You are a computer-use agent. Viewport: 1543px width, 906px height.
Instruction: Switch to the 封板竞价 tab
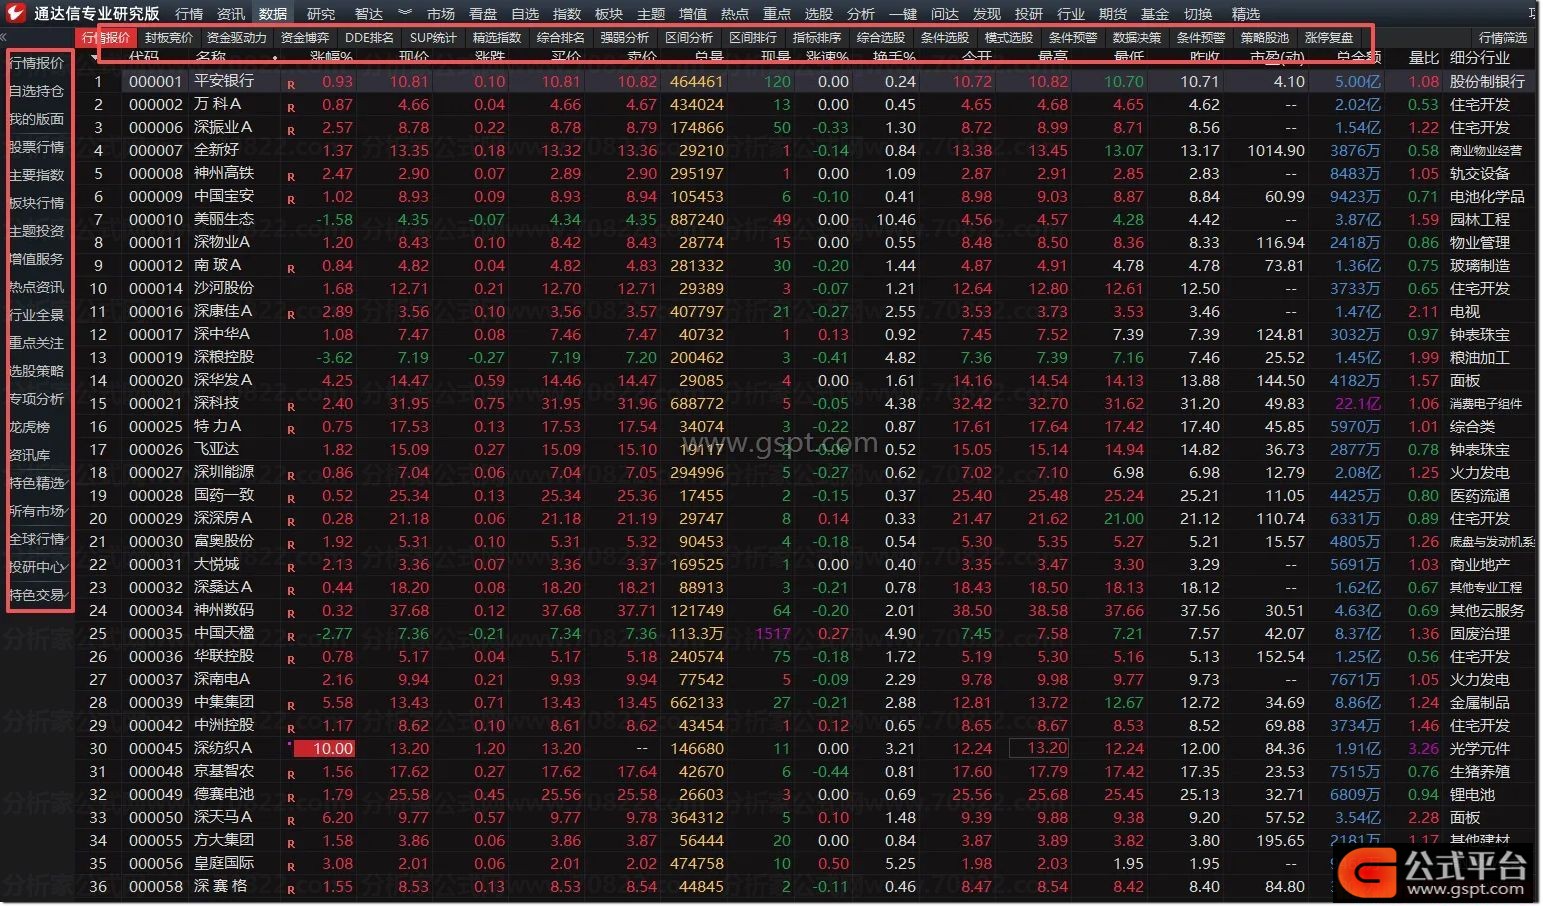[168, 38]
